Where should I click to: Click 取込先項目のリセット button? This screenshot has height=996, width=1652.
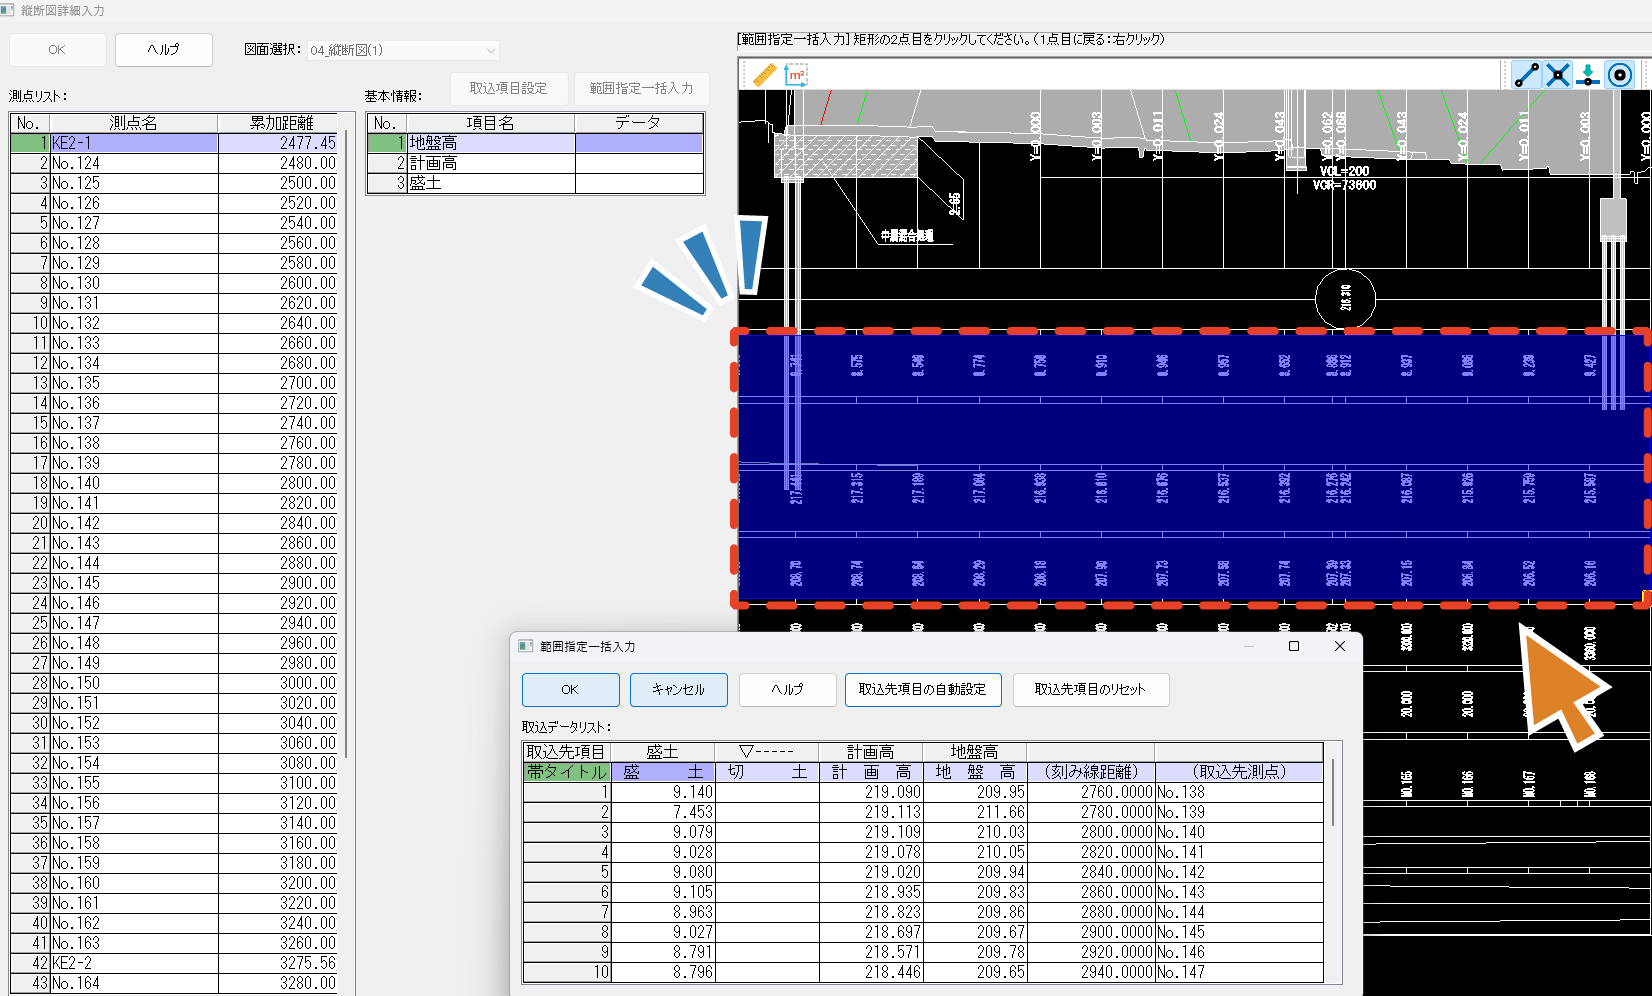(x=1091, y=690)
